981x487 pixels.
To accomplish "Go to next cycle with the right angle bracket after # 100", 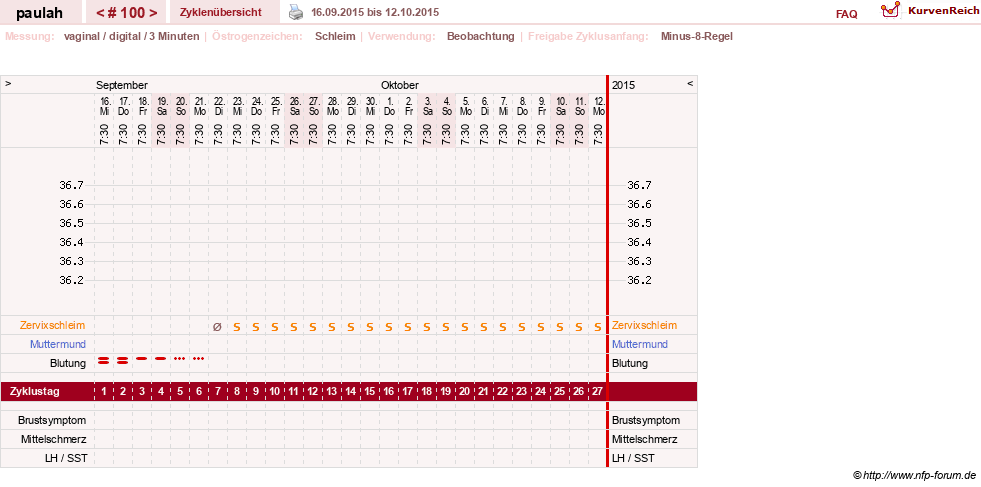I will coord(153,13).
